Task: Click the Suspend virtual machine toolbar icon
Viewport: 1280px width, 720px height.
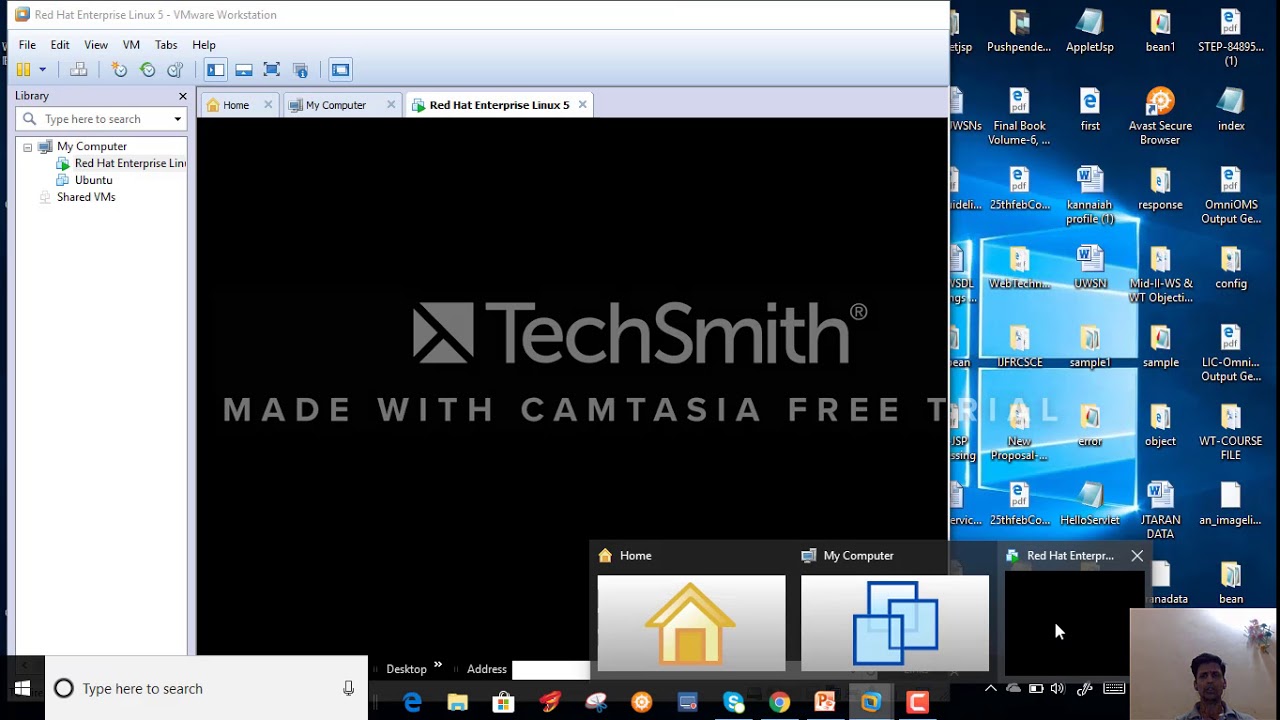Action: (x=23, y=70)
